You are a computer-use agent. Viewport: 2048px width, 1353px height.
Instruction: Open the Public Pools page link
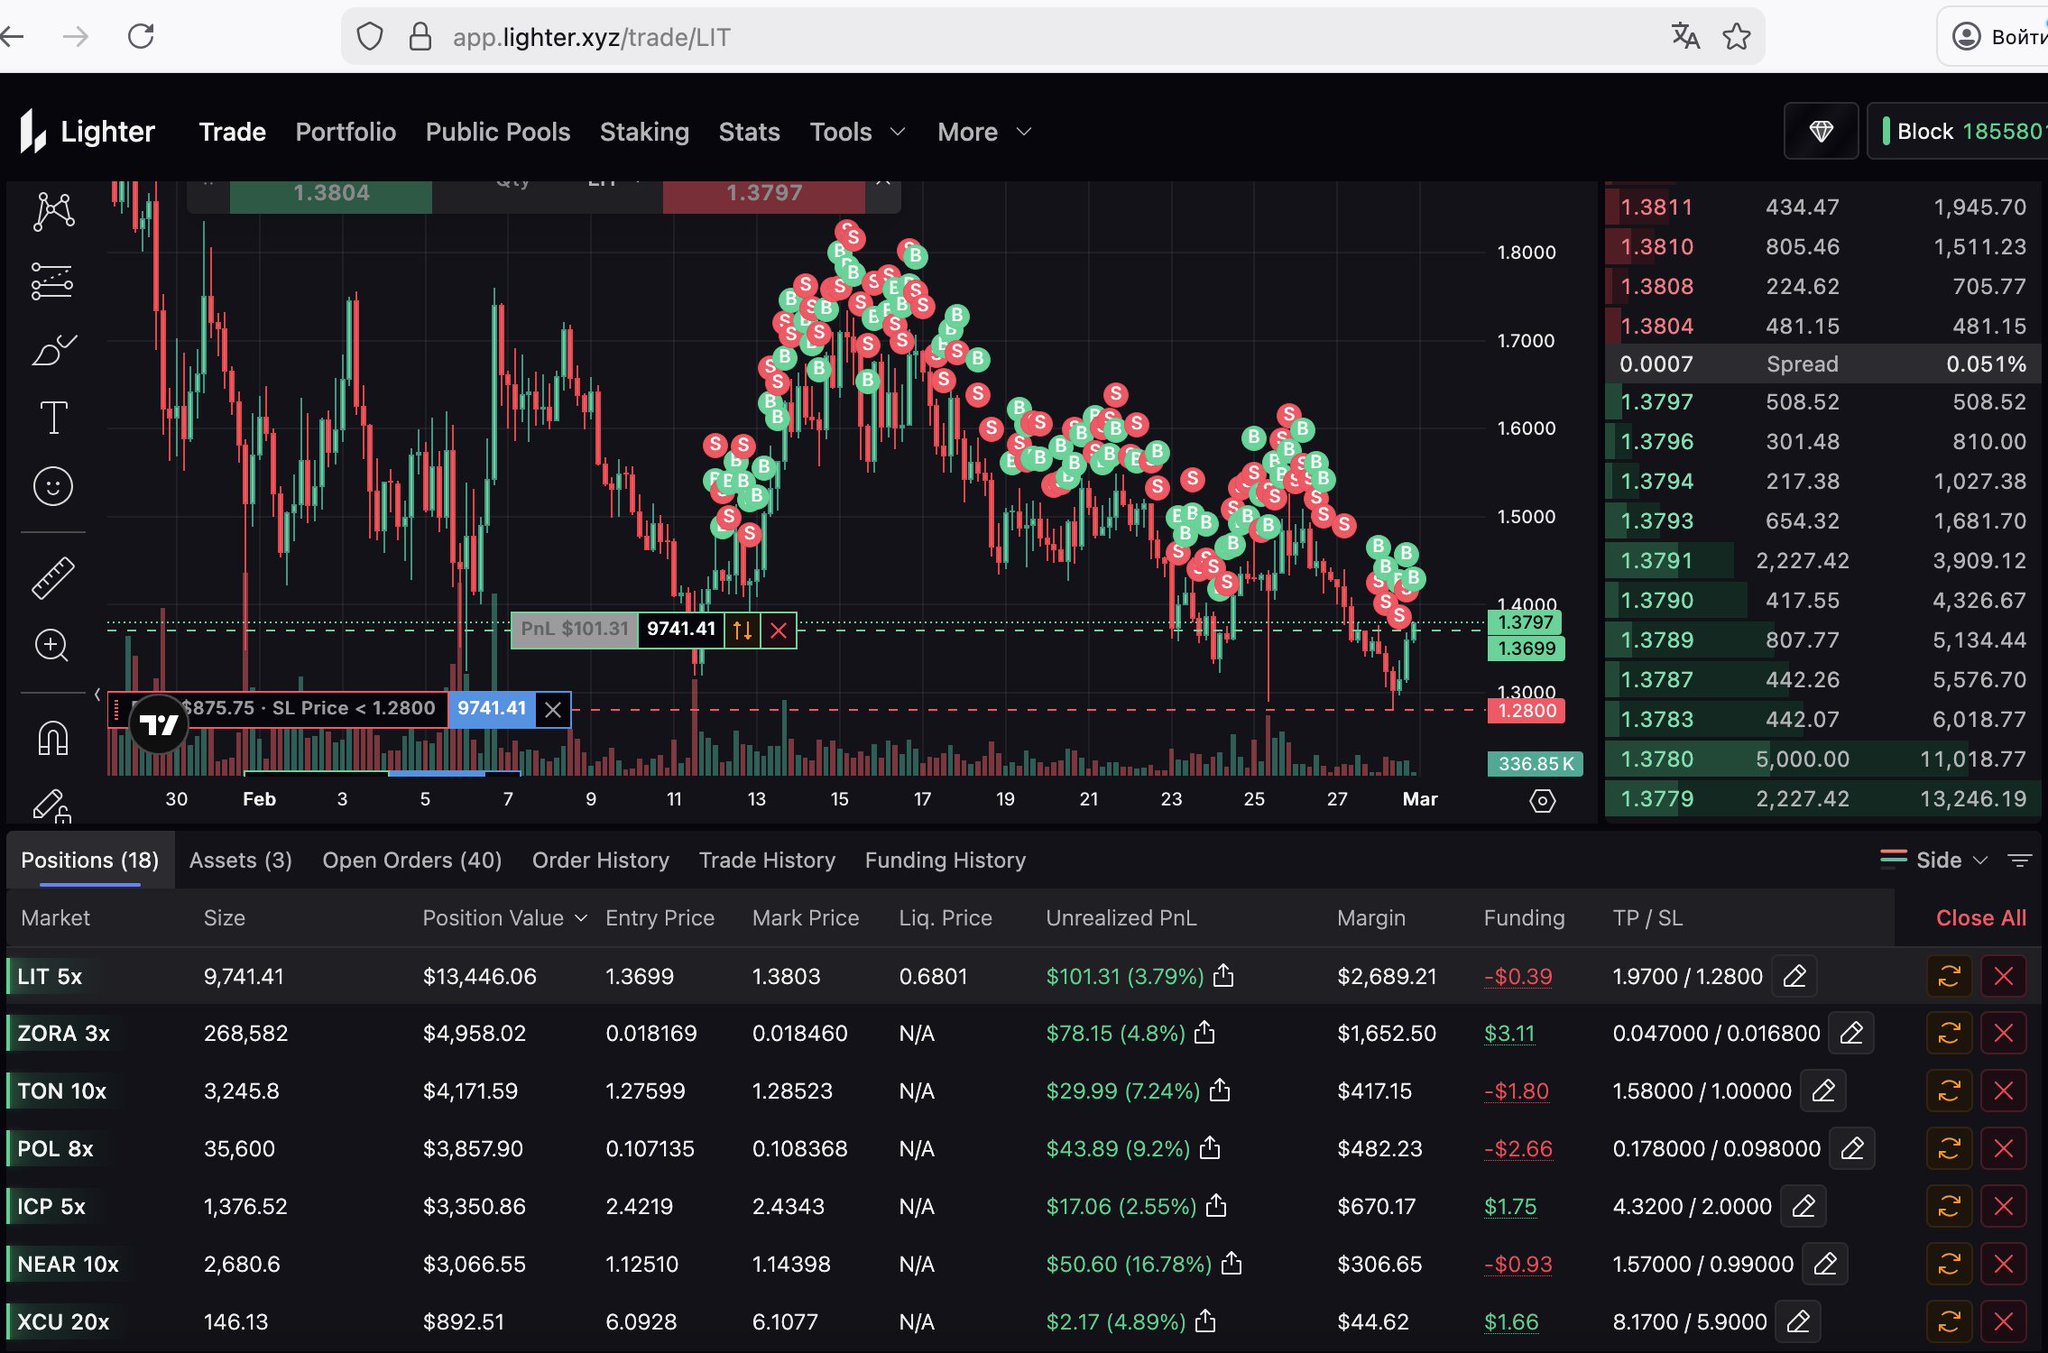[x=498, y=132]
